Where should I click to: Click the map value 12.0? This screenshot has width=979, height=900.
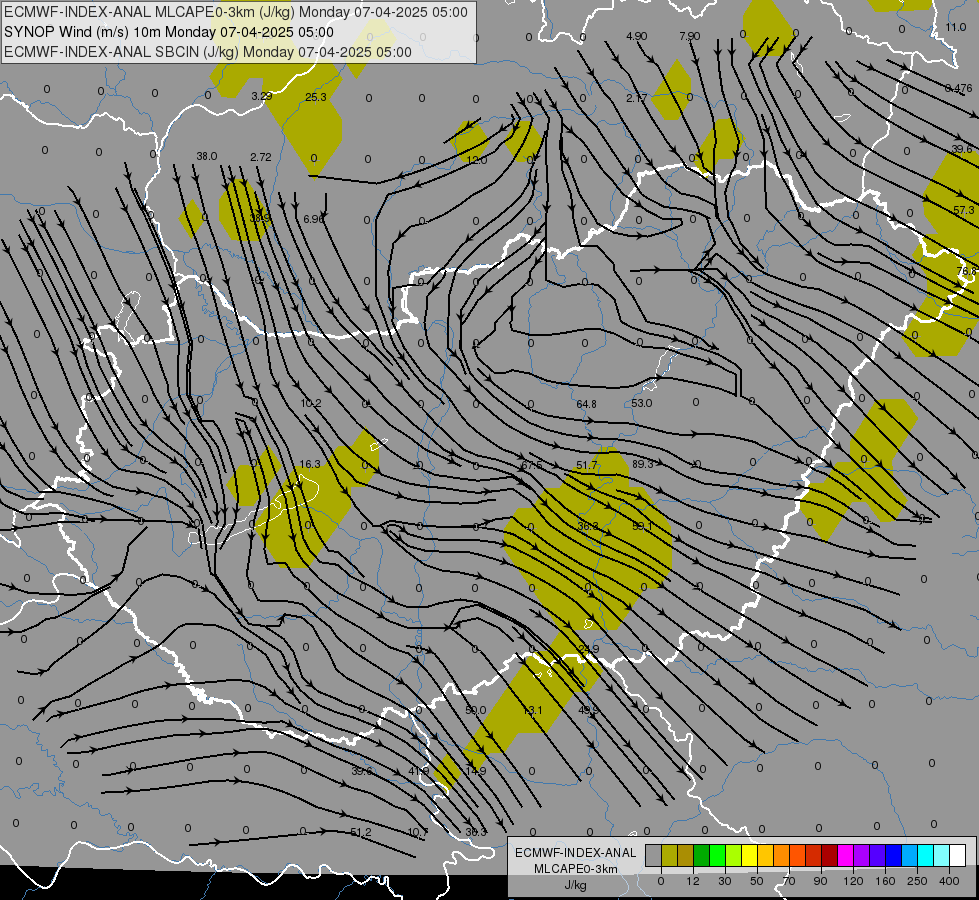(x=476, y=160)
